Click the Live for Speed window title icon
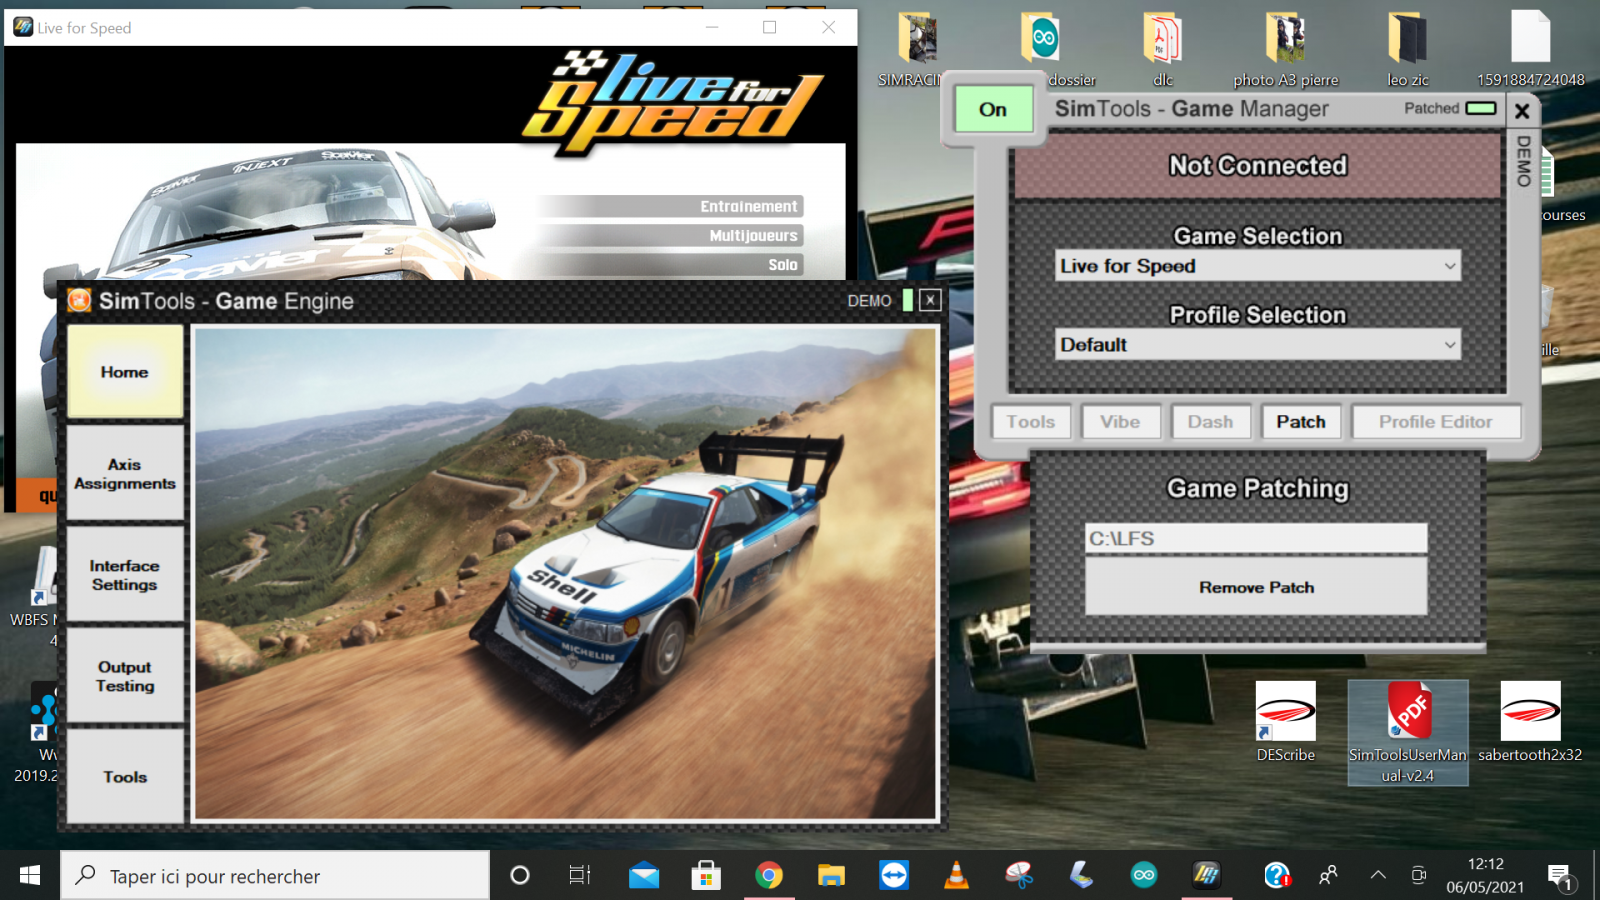Screen dimensions: 1600x900 pyautogui.click(x=22, y=27)
